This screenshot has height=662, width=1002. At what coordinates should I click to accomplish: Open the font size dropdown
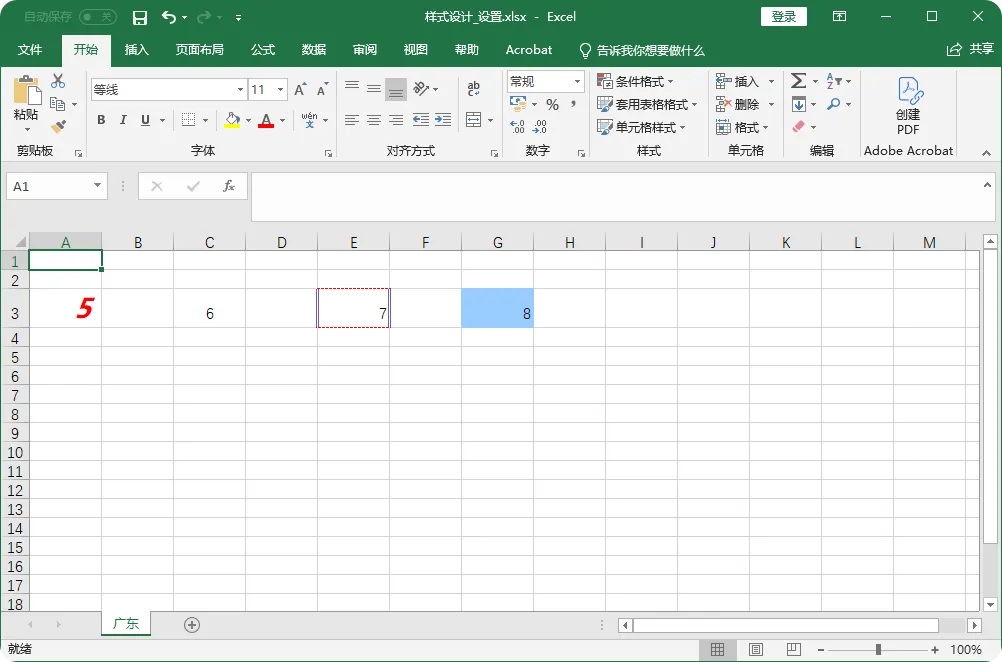coord(281,89)
